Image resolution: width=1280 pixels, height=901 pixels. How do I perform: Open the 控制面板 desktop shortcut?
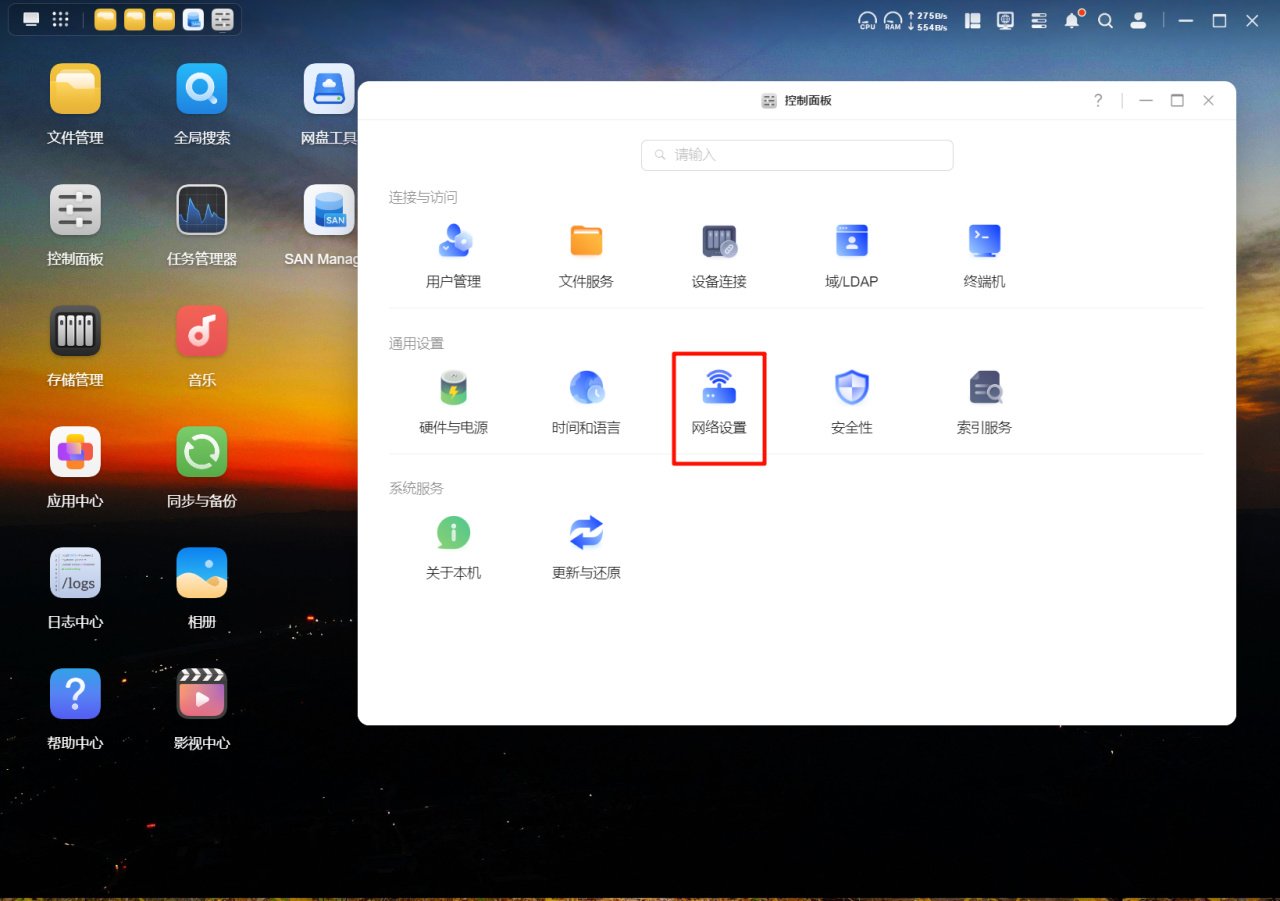click(x=75, y=225)
